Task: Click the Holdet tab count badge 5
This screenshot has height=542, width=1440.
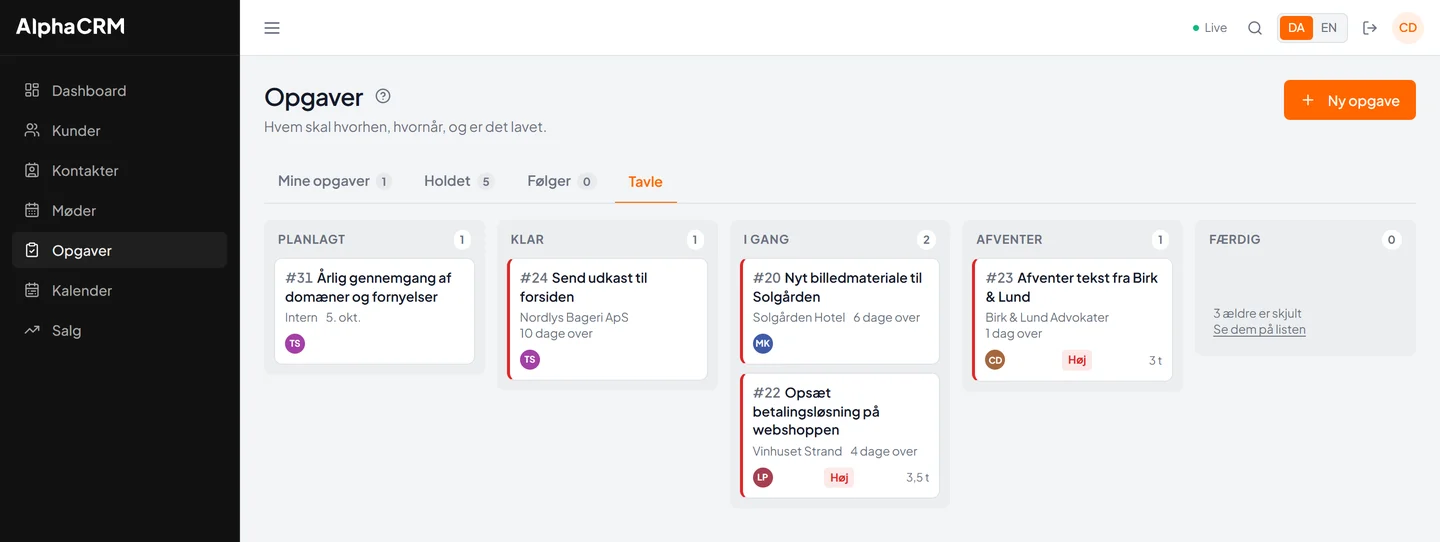Action: tap(486, 182)
